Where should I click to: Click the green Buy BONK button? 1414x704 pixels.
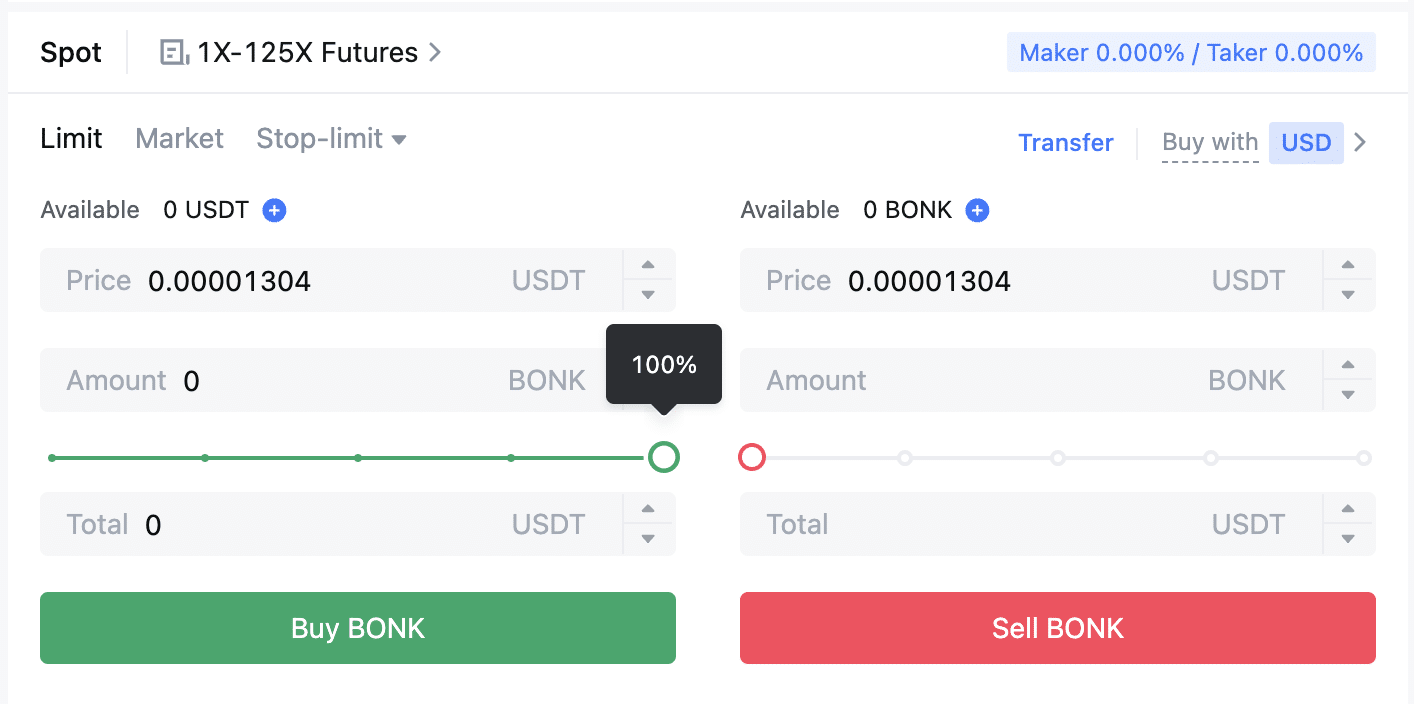pos(358,628)
